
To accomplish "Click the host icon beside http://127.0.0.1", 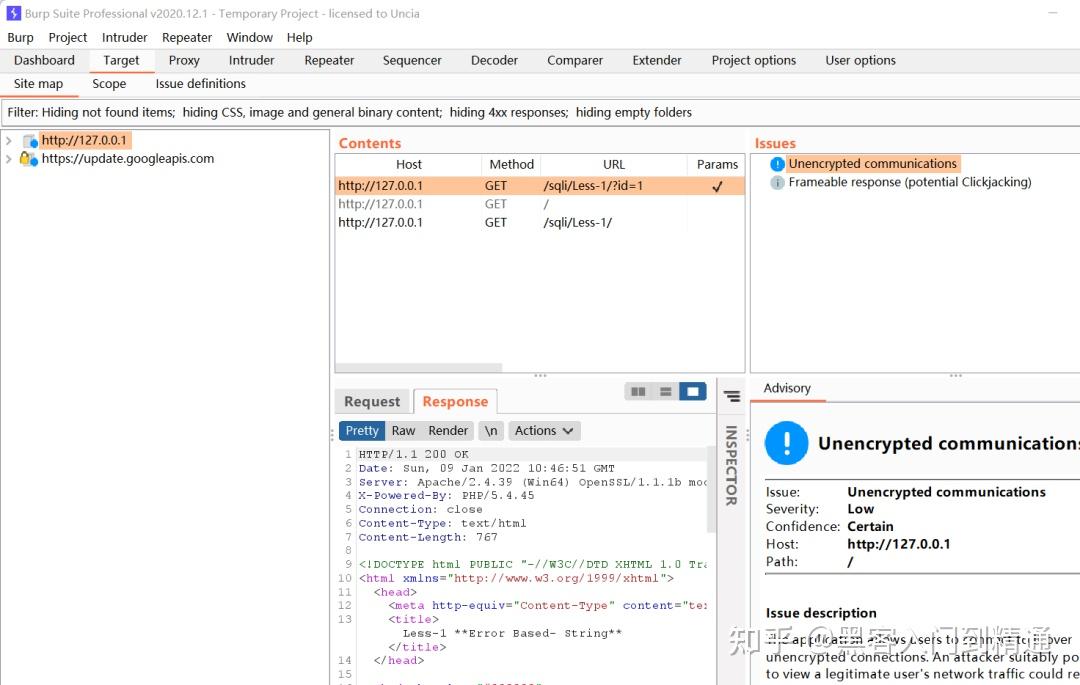I will (x=30, y=141).
